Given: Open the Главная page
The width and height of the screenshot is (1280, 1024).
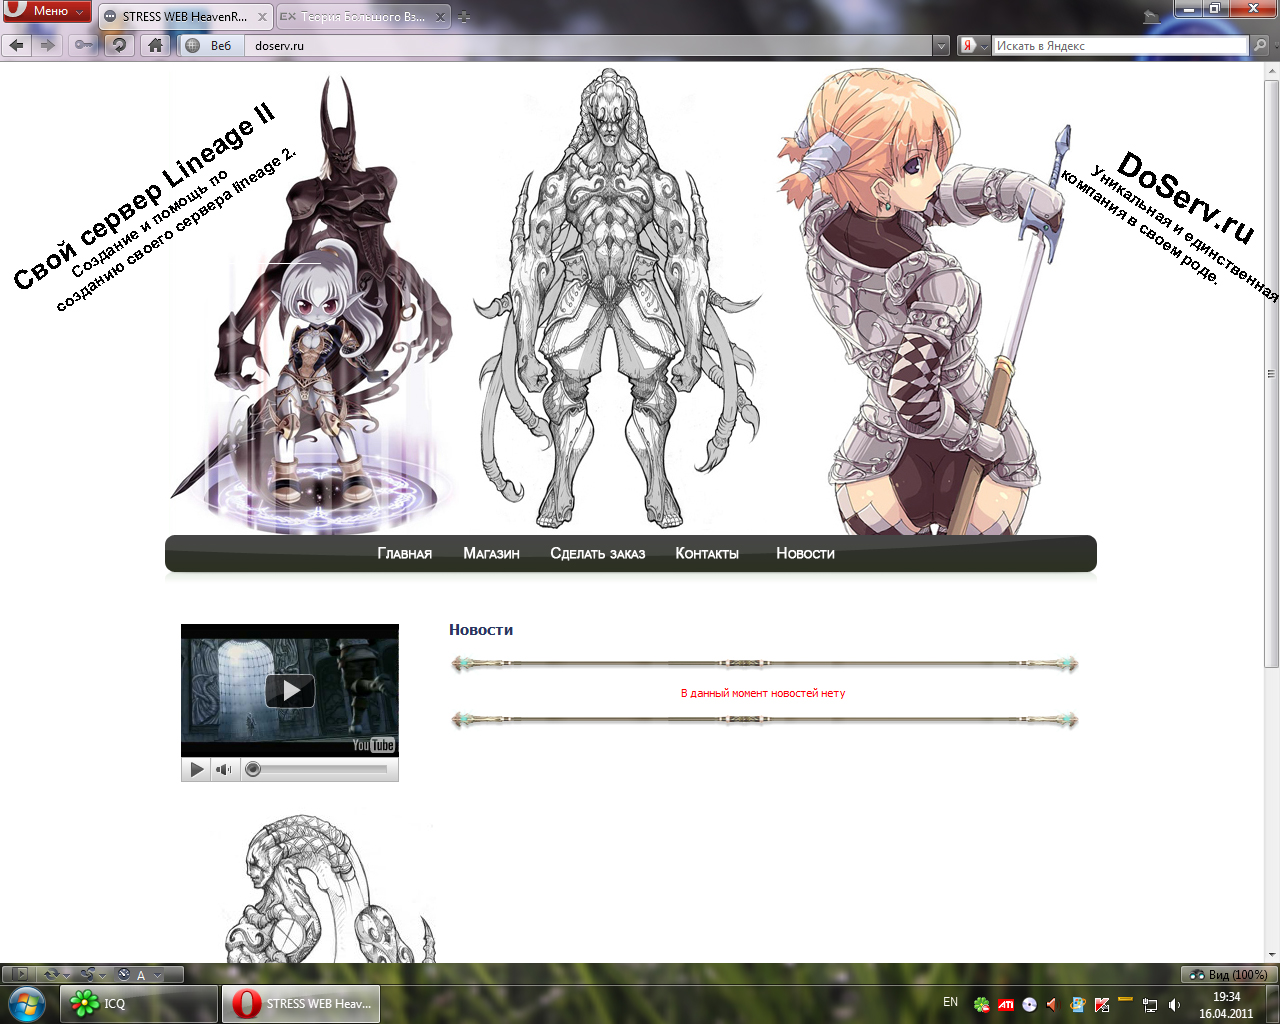Looking at the screenshot, I should tap(405, 553).
